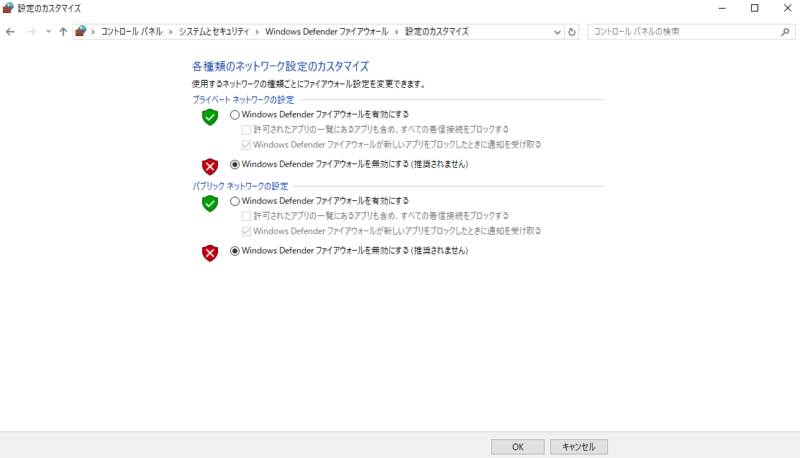Check block all incoming connections under public network
Viewport: 800px width, 458px height.
246,216
